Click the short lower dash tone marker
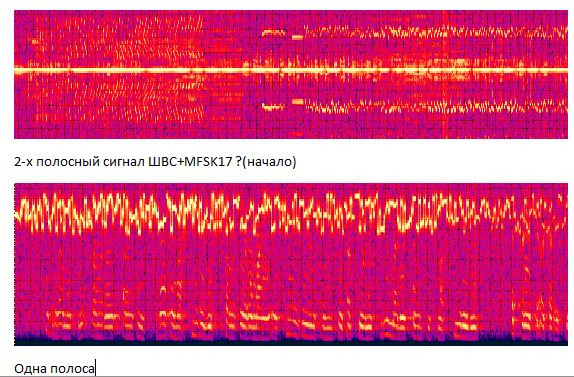 click(273, 107)
